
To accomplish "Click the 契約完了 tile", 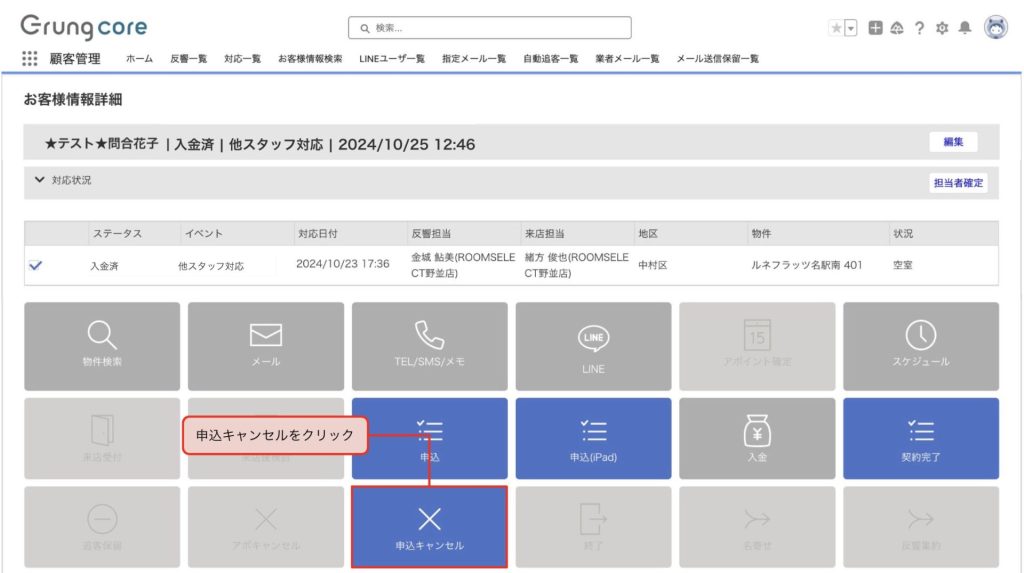I will point(920,438).
